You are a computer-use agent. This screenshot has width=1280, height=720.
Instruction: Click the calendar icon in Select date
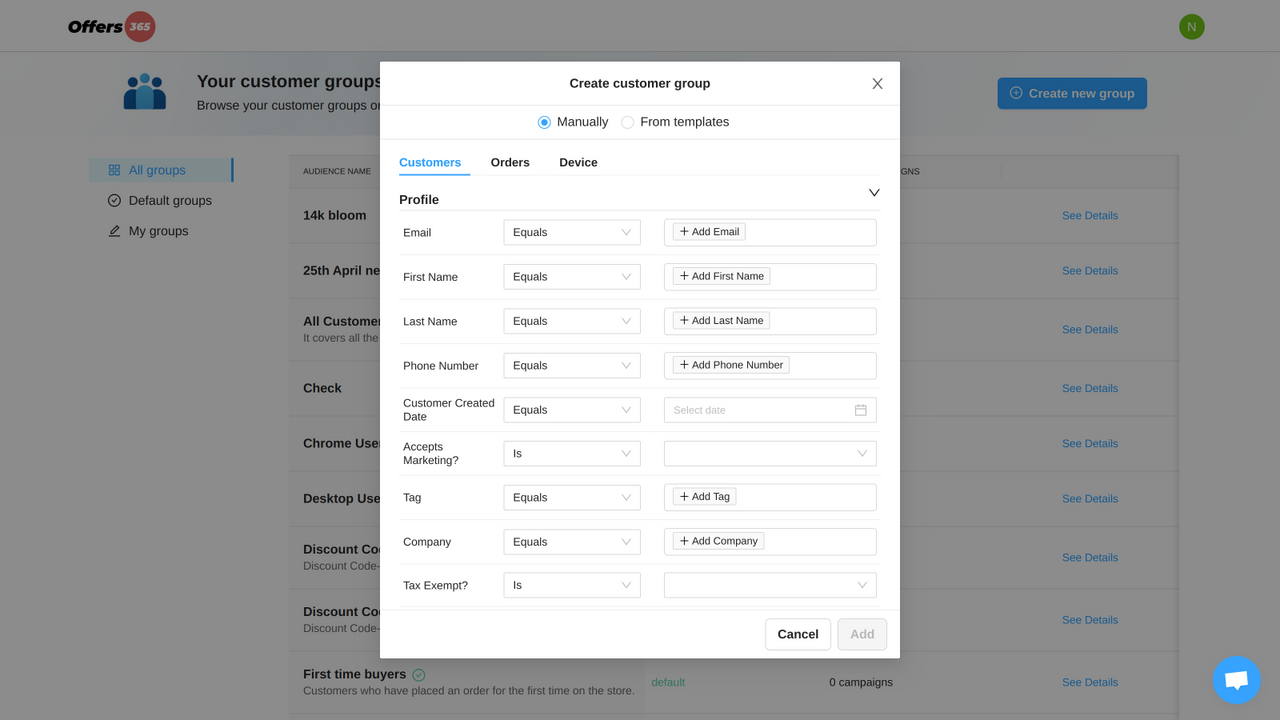click(x=860, y=410)
